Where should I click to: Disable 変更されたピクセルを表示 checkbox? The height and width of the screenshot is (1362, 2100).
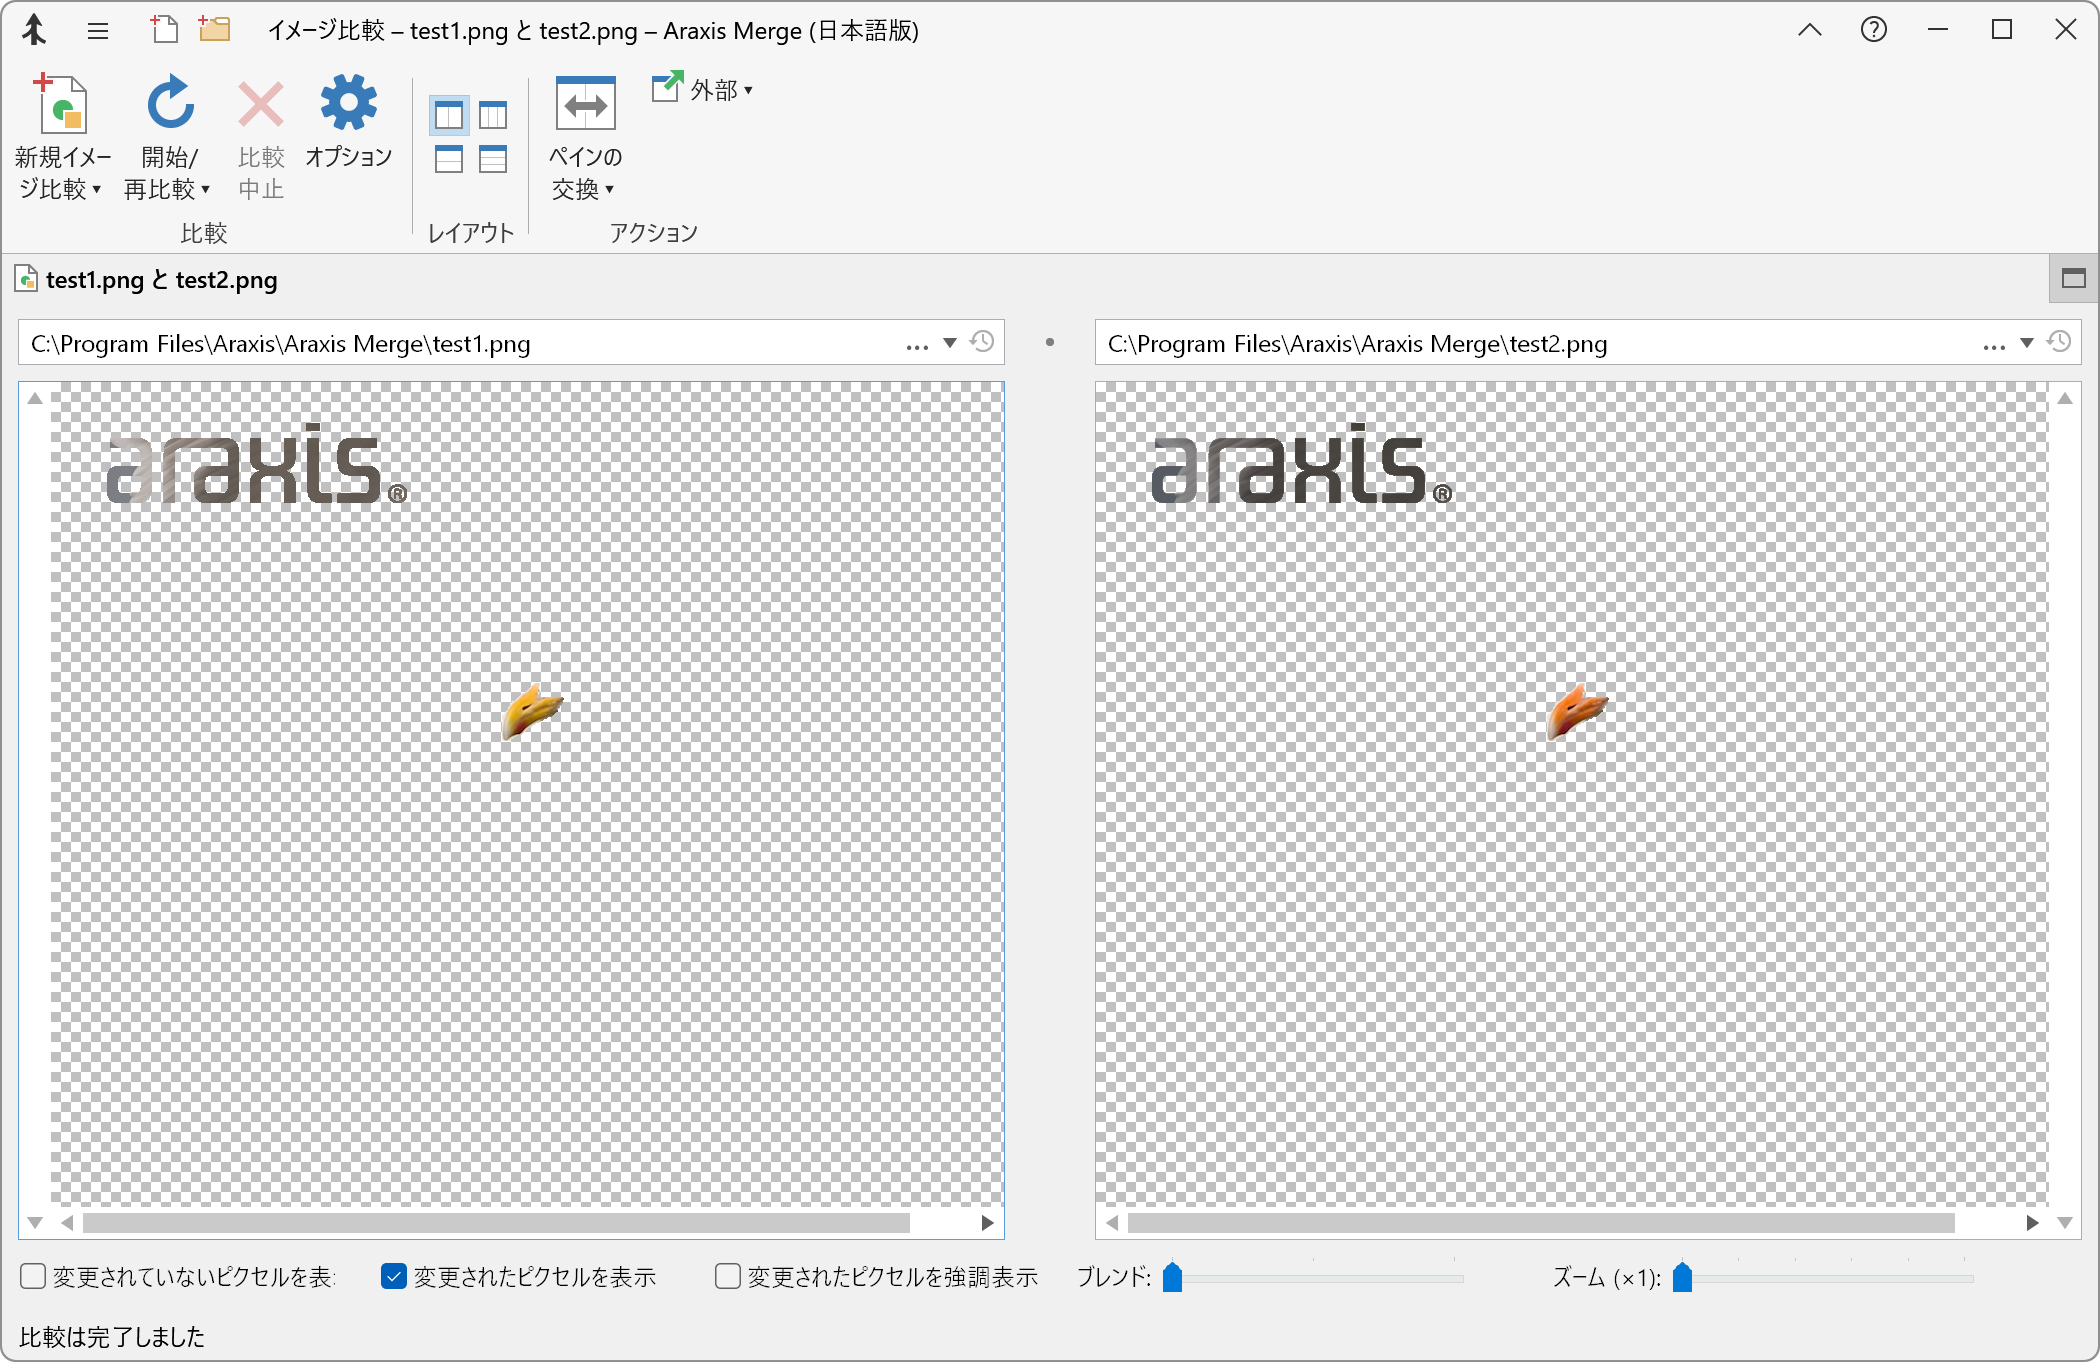(393, 1276)
